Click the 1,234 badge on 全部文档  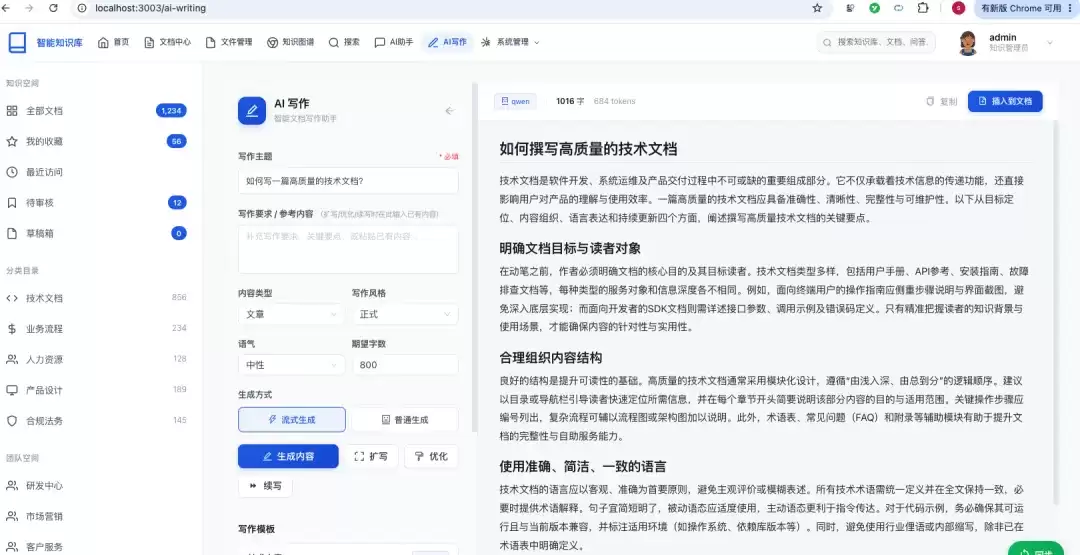point(171,111)
